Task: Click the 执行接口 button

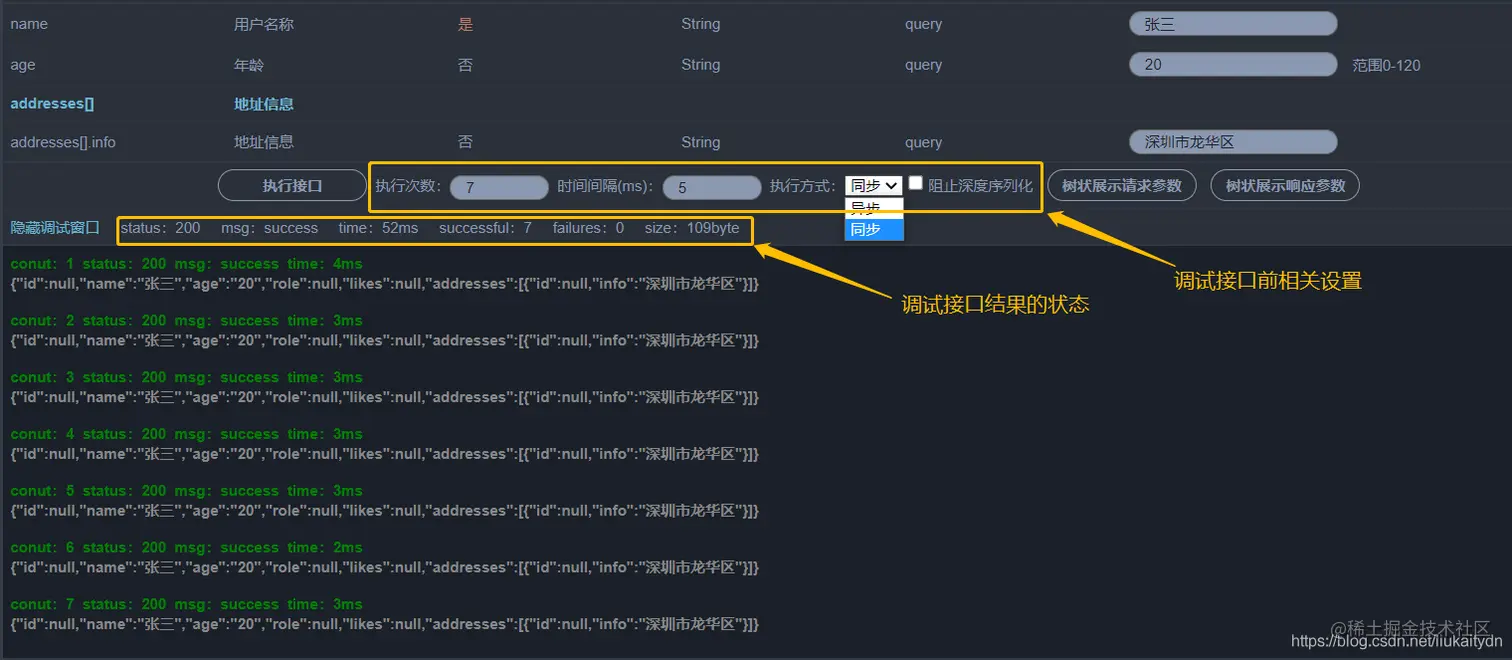Action: [292, 185]
